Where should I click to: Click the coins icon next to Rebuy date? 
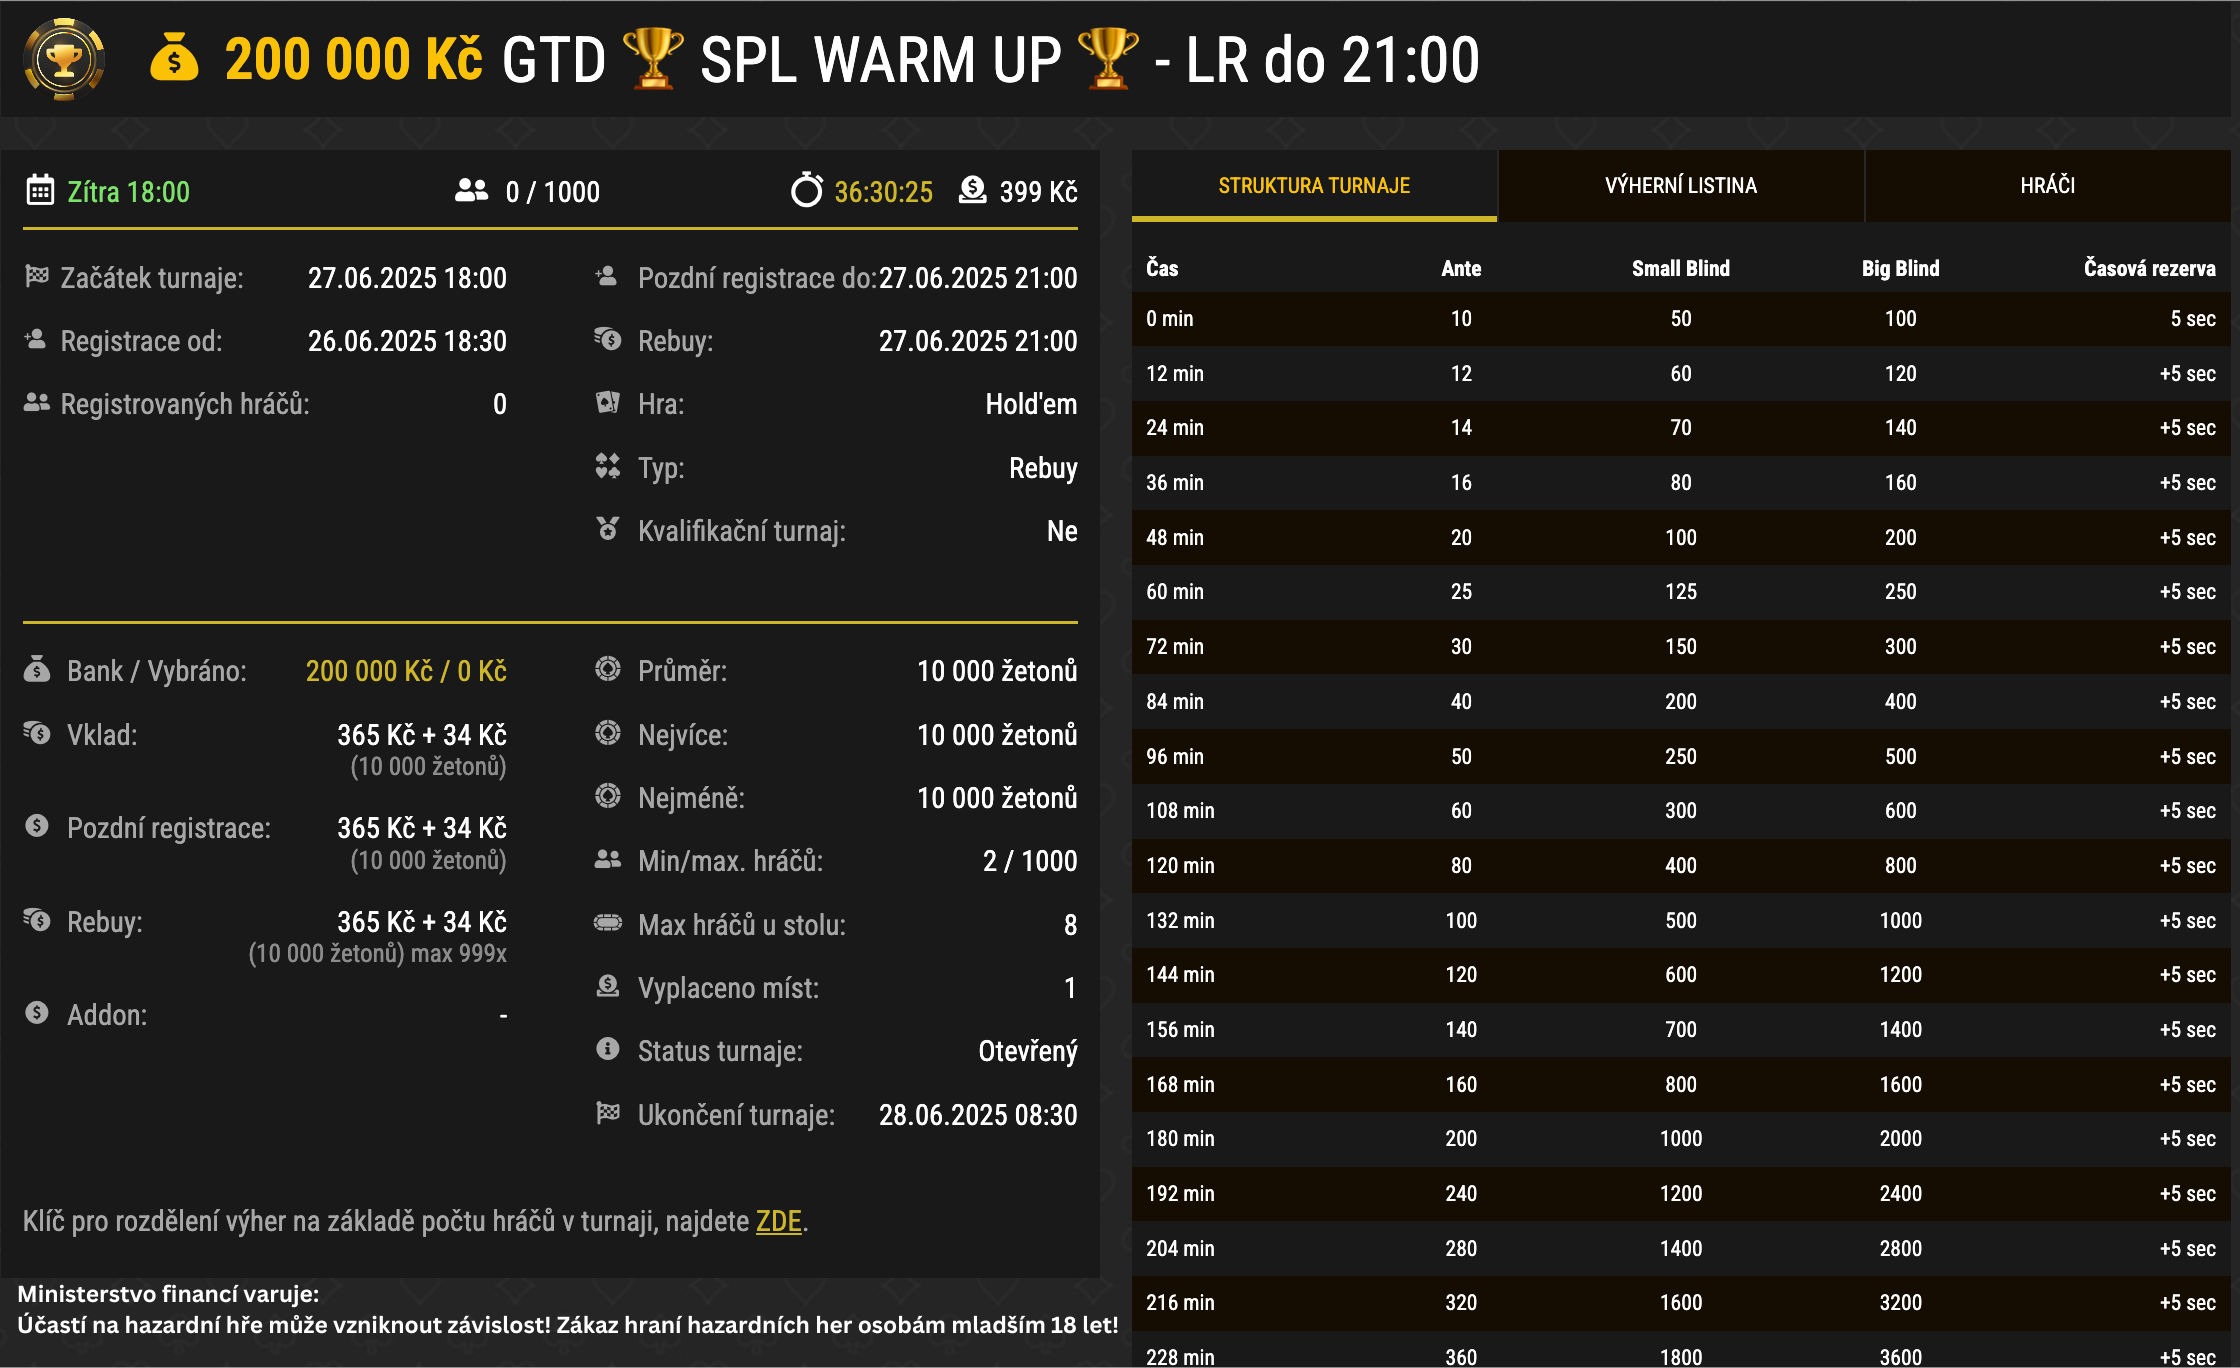[x=607, y=340]
